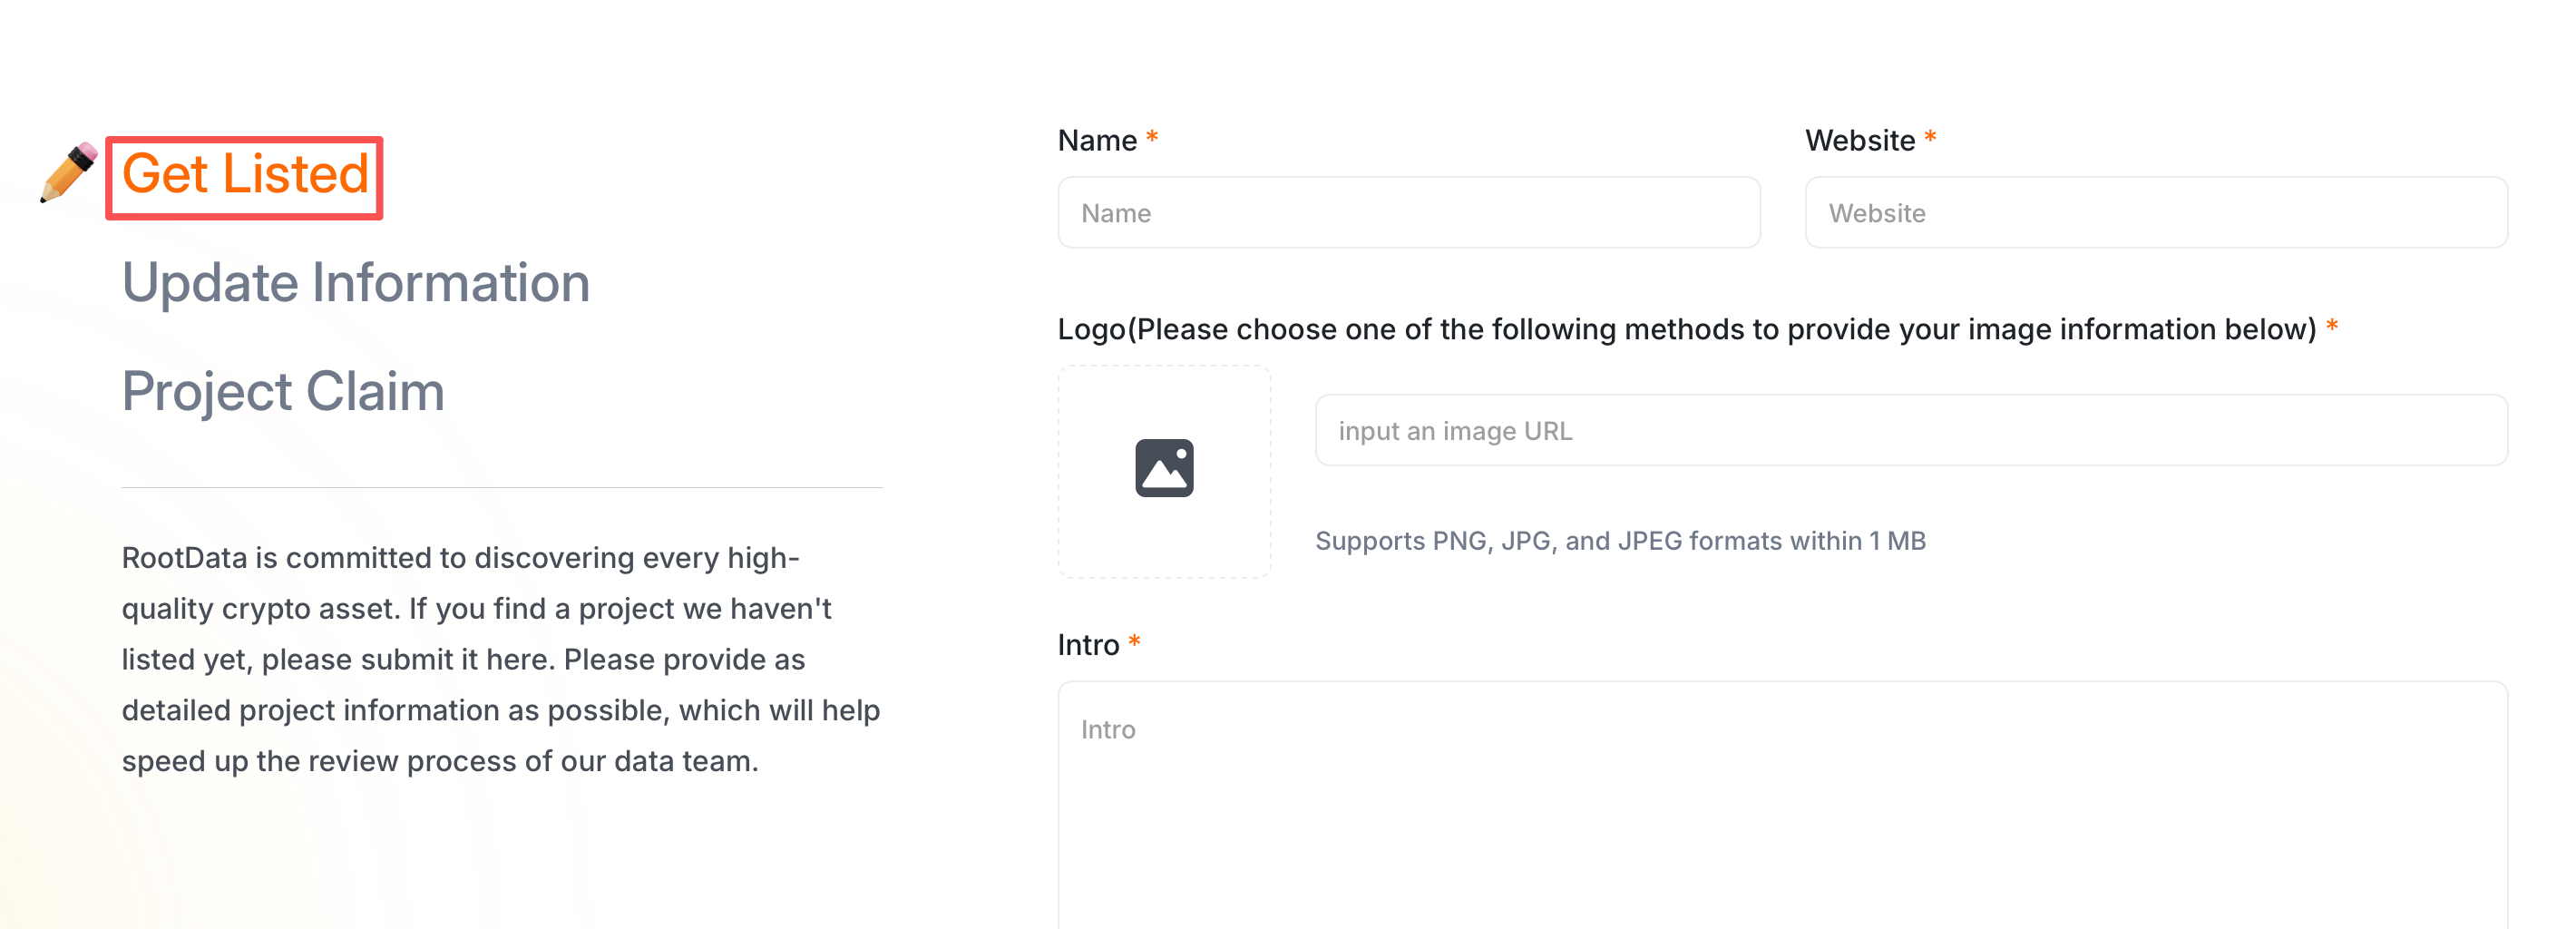The image size is (2576, 929).
Task: Switch to the Update Information tab
Action: coord(356,283)
